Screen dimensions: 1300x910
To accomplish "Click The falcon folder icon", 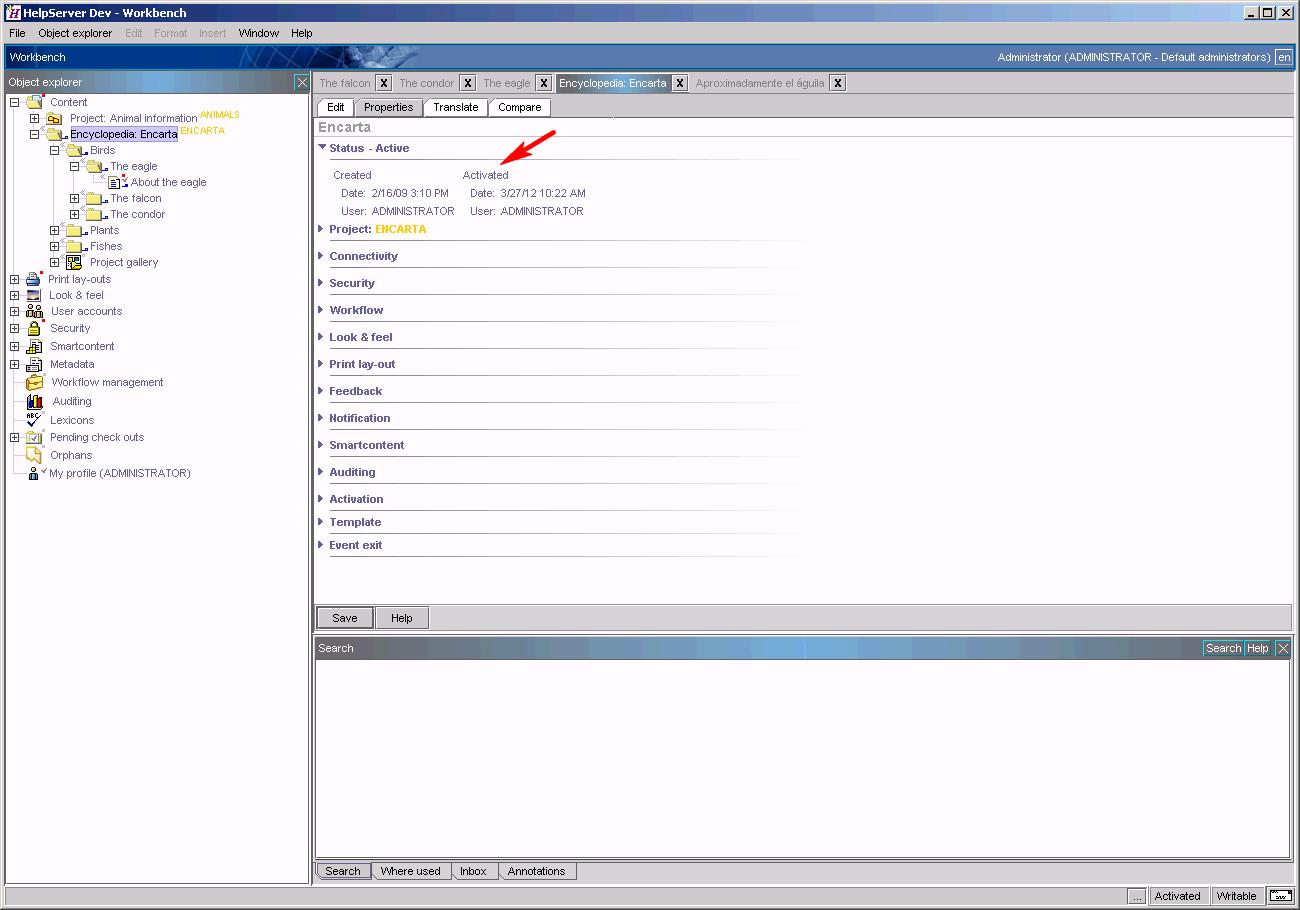I will point(95,198).
